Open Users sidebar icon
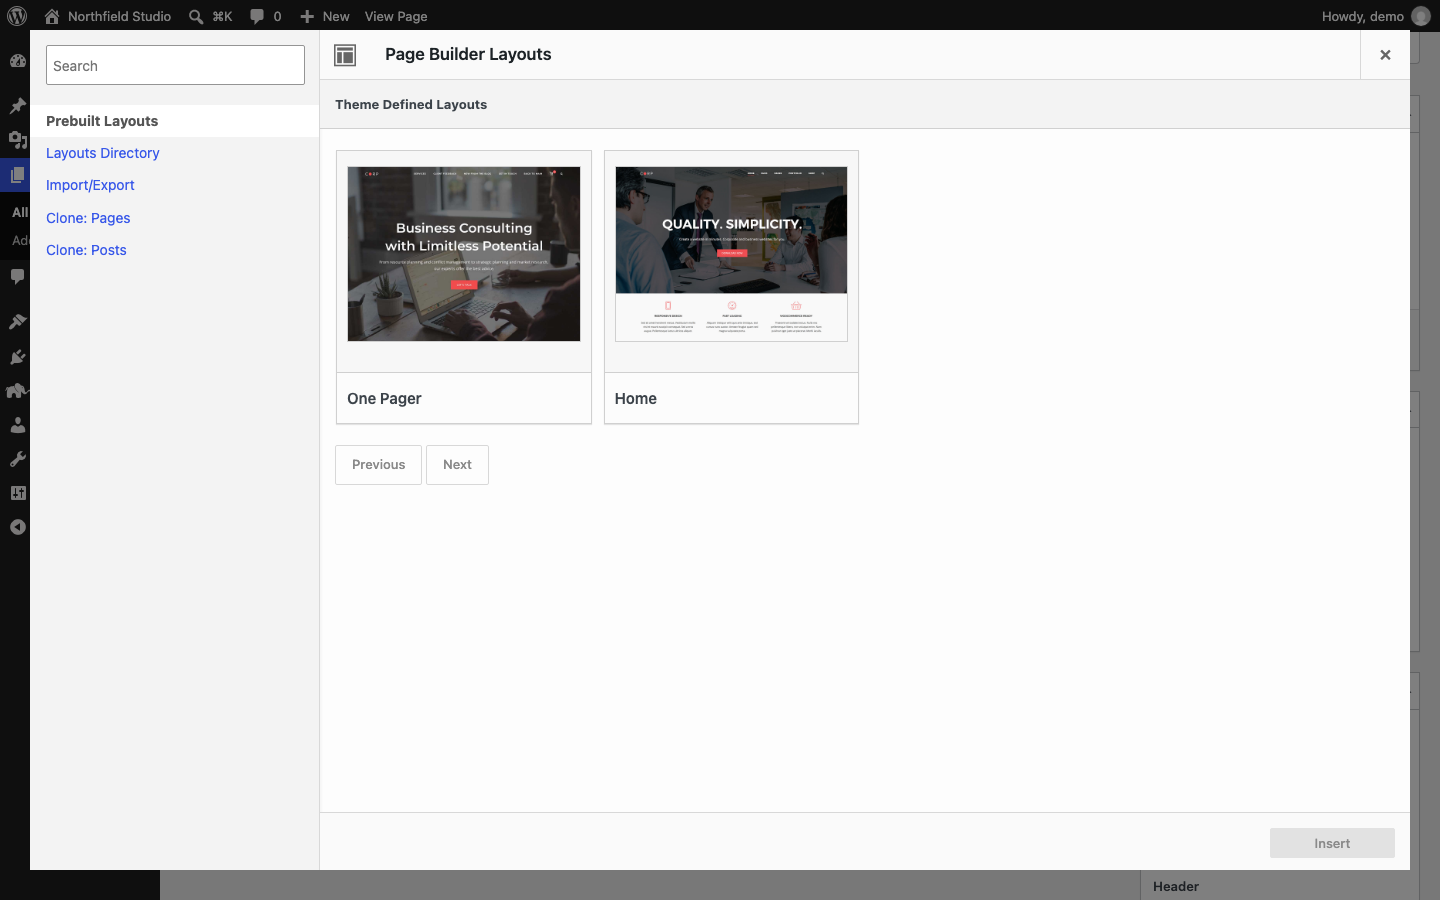 17,425
